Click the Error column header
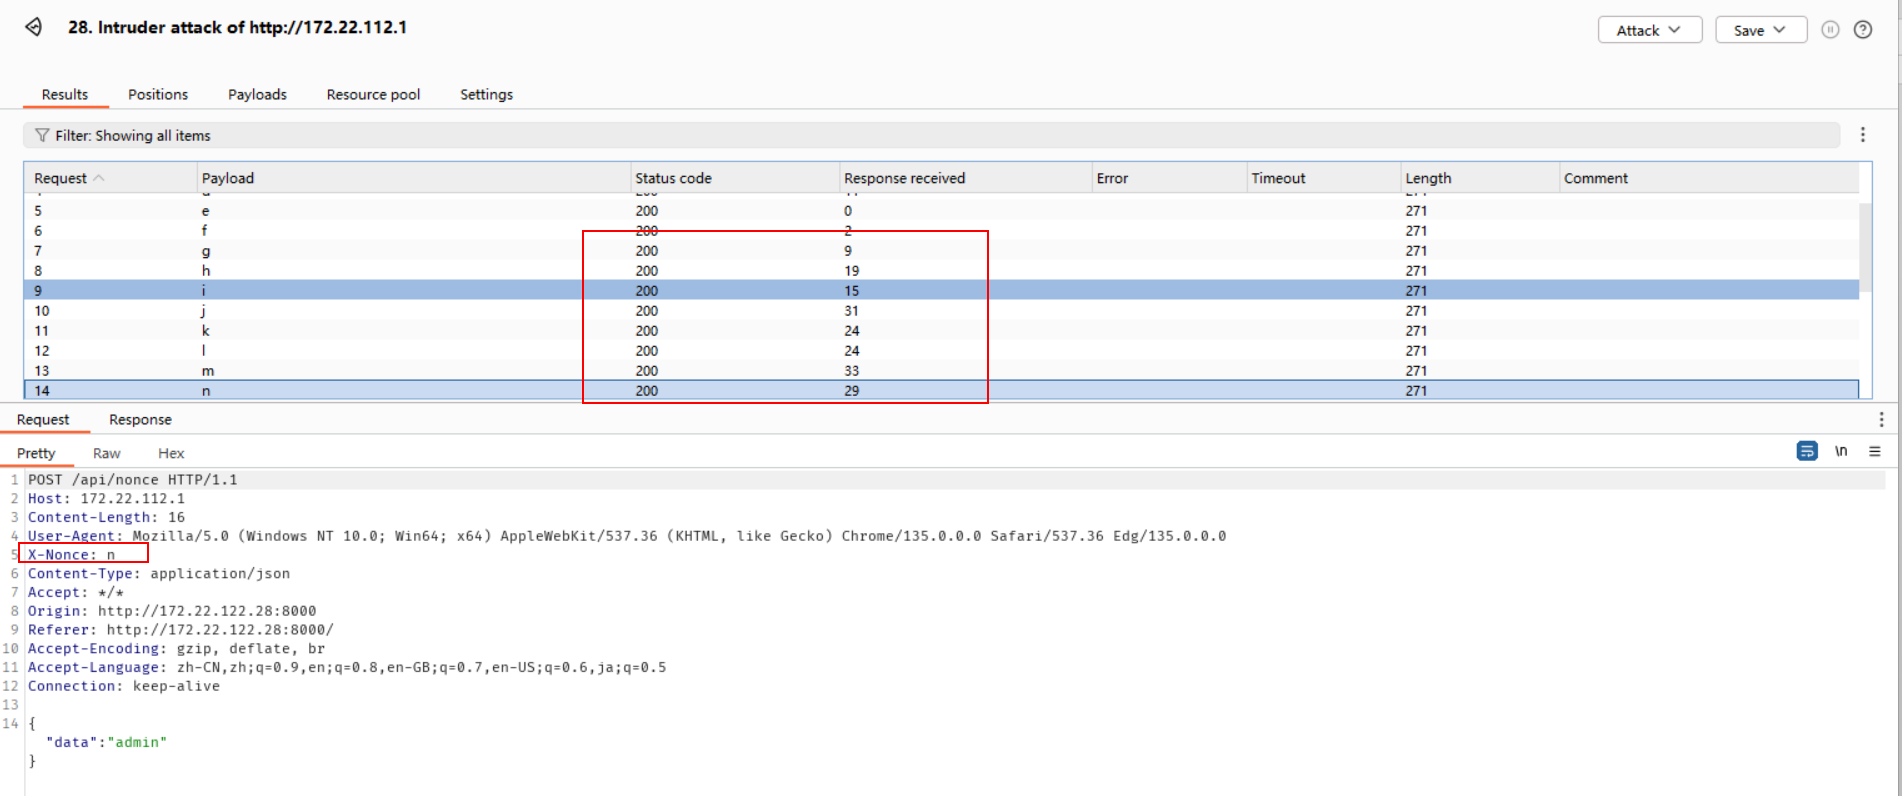Image resolution: width=1902 pixels, height=796 pixels. pos(1169,178)
